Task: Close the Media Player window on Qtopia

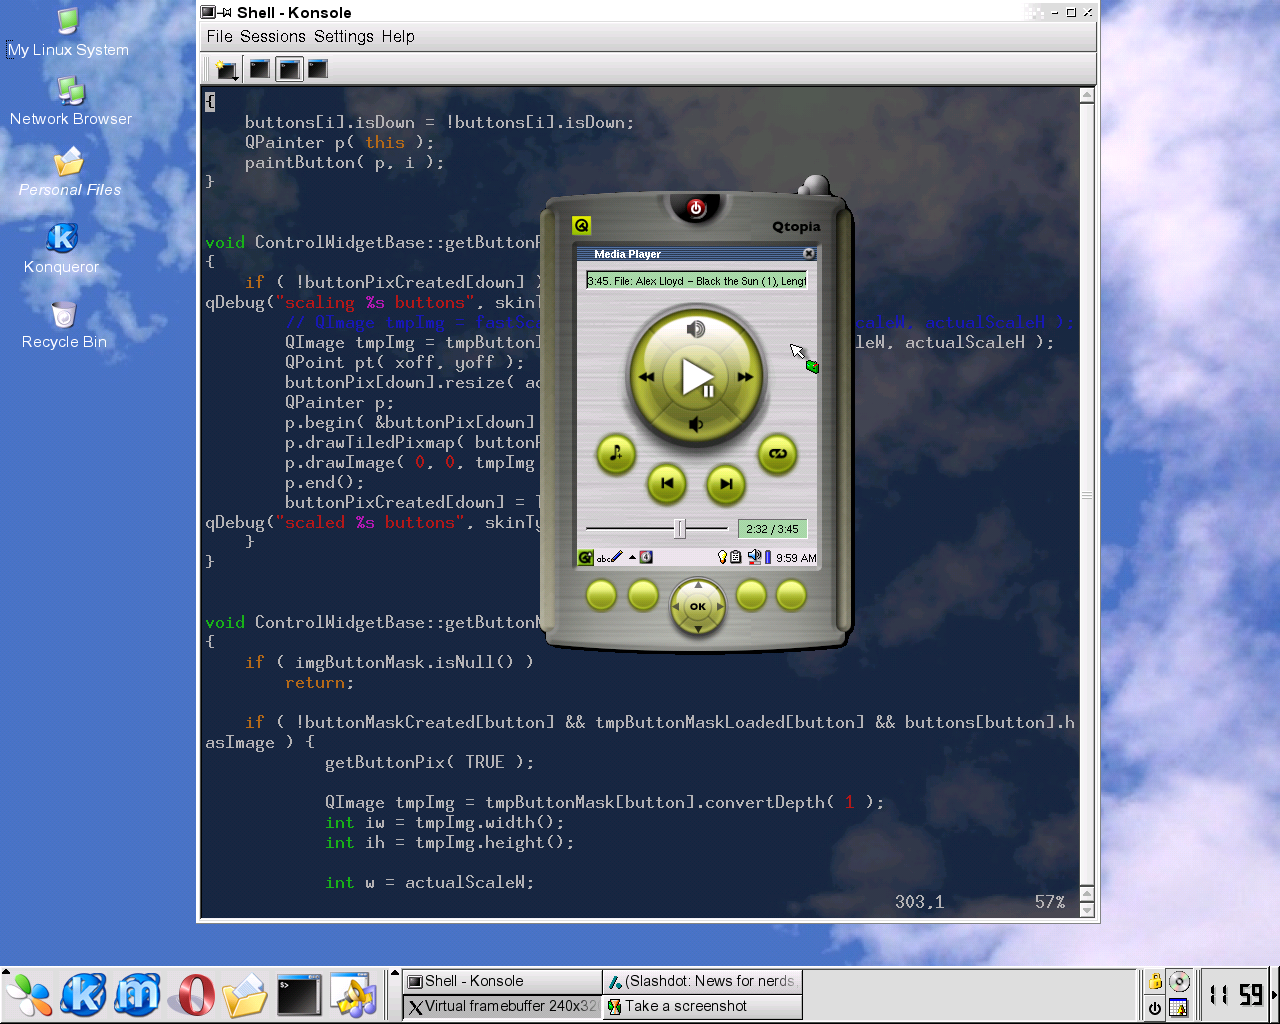Action: tap(809, 254)
